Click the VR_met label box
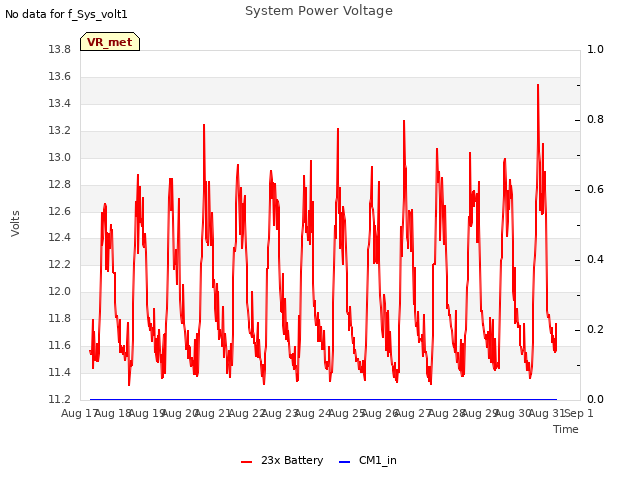The image size is (640, 480). point(110,42)
